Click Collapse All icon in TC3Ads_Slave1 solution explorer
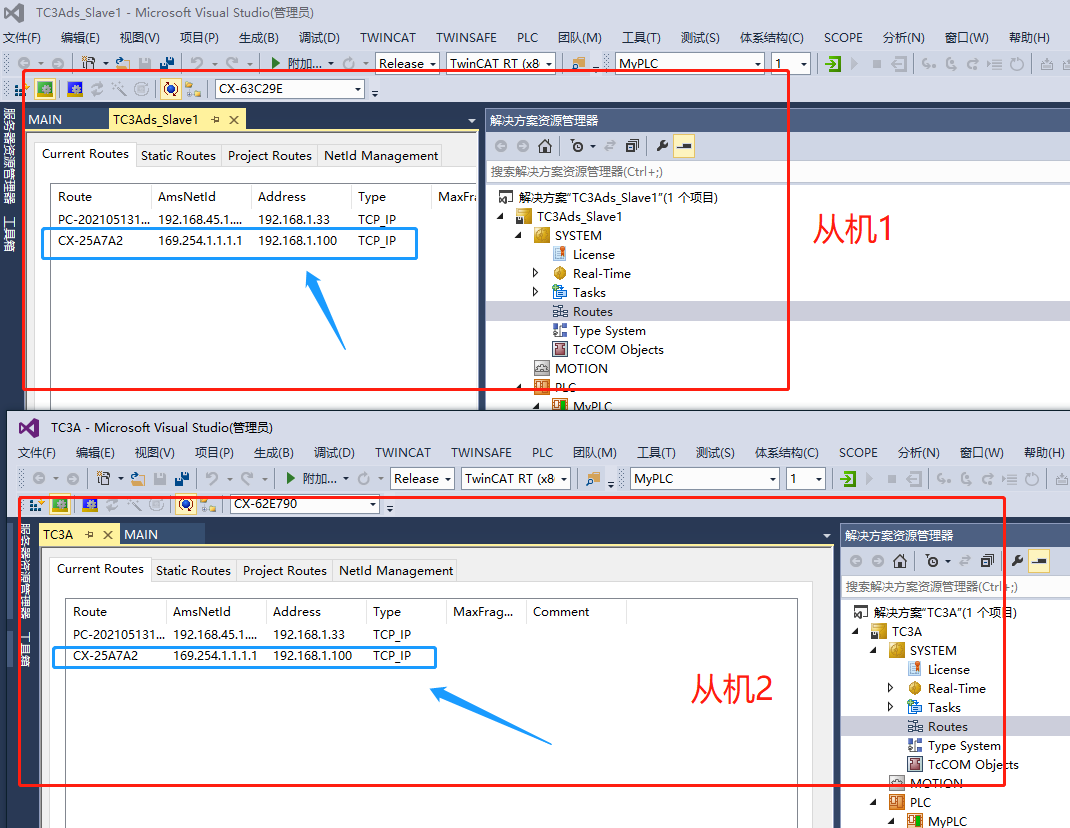 click(633, 146)
